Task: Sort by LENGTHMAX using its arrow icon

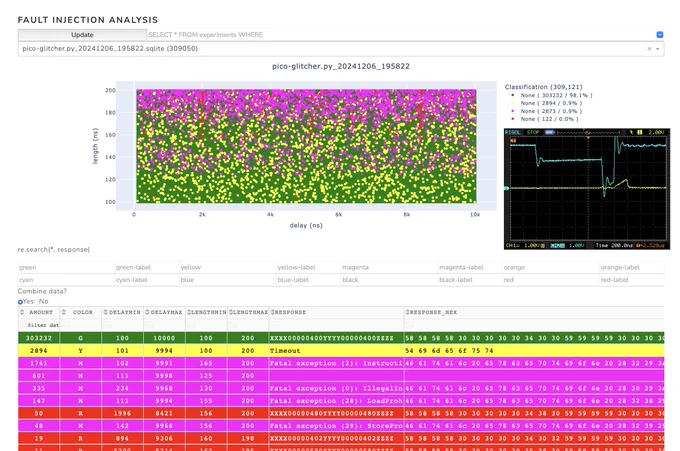Action: 231,312
